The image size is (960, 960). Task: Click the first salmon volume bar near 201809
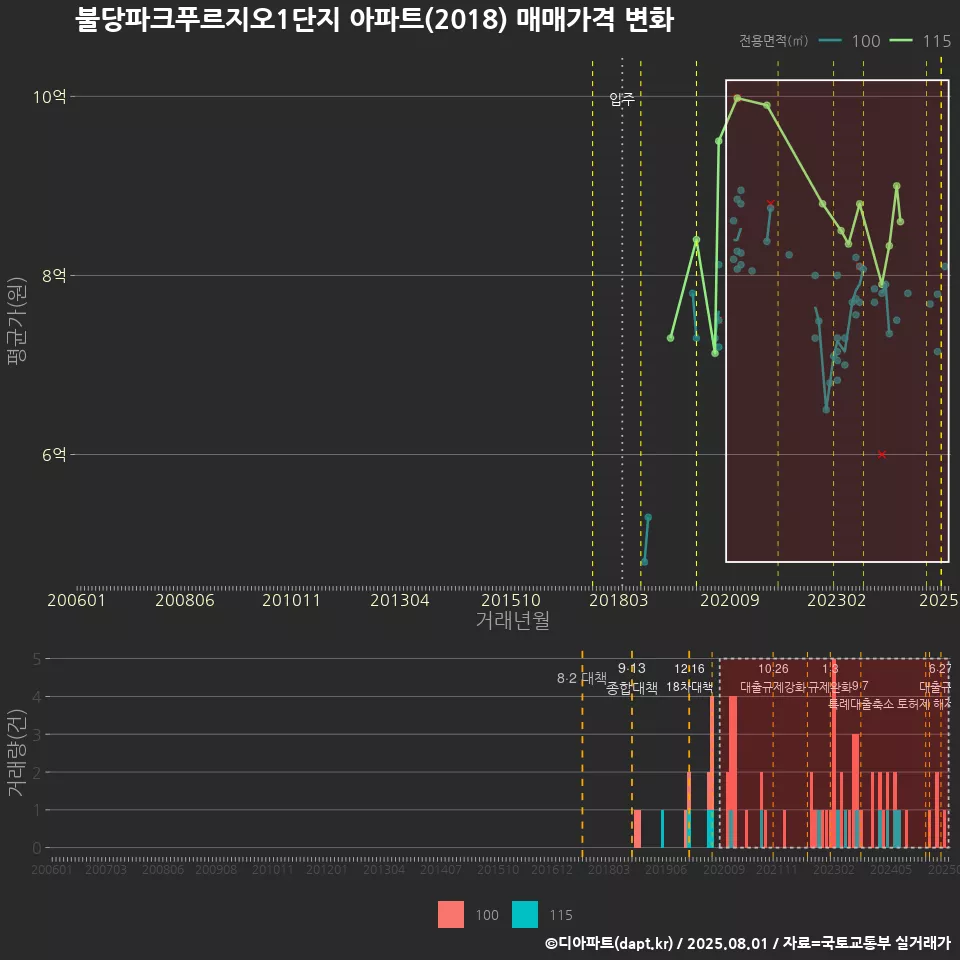(x=637, y=829)
